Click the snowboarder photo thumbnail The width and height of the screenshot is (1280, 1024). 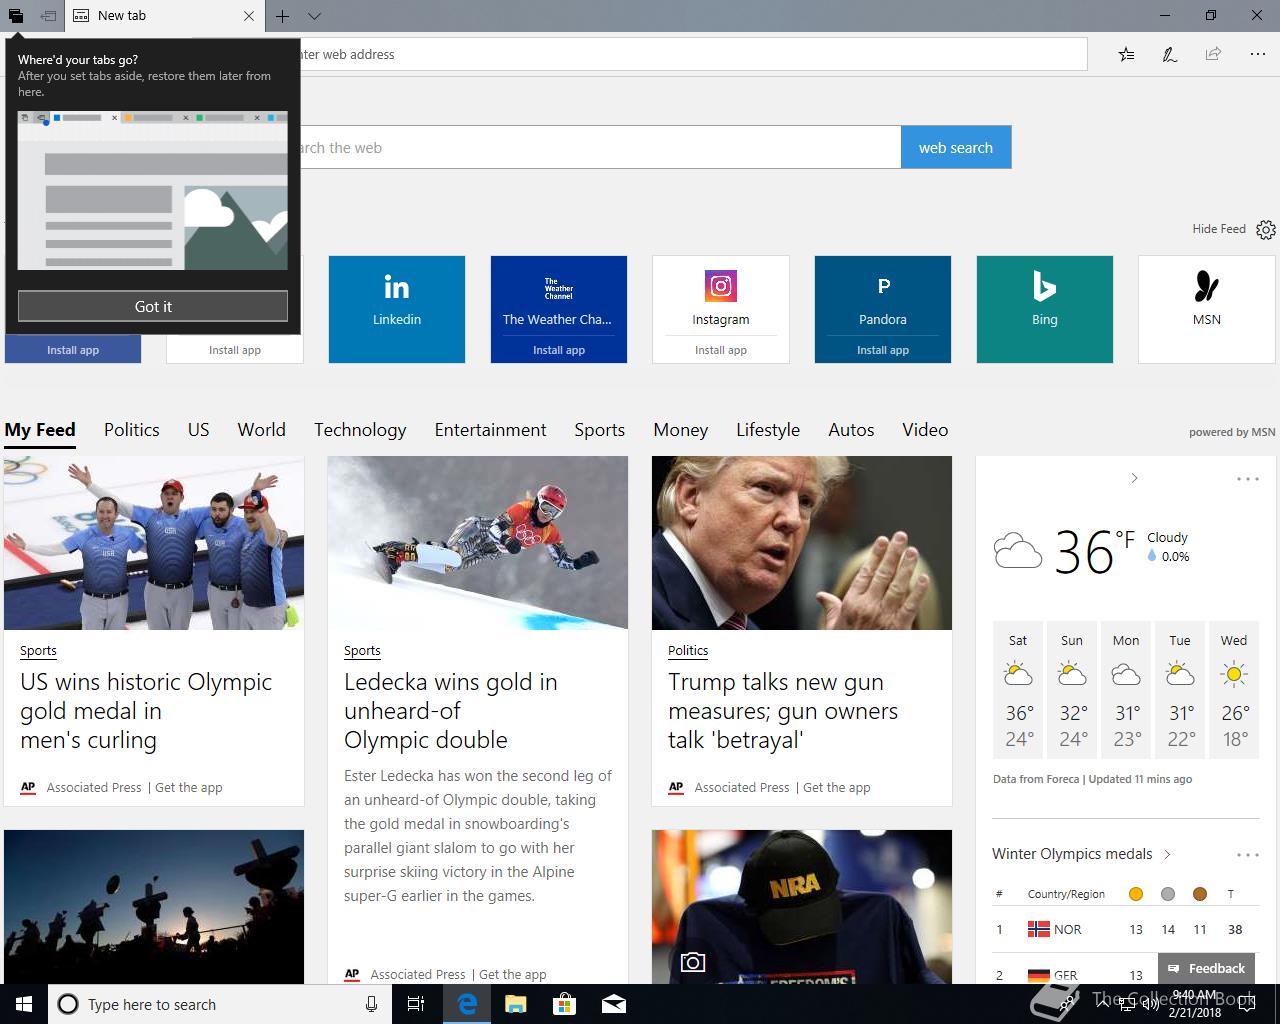(478, 543)
